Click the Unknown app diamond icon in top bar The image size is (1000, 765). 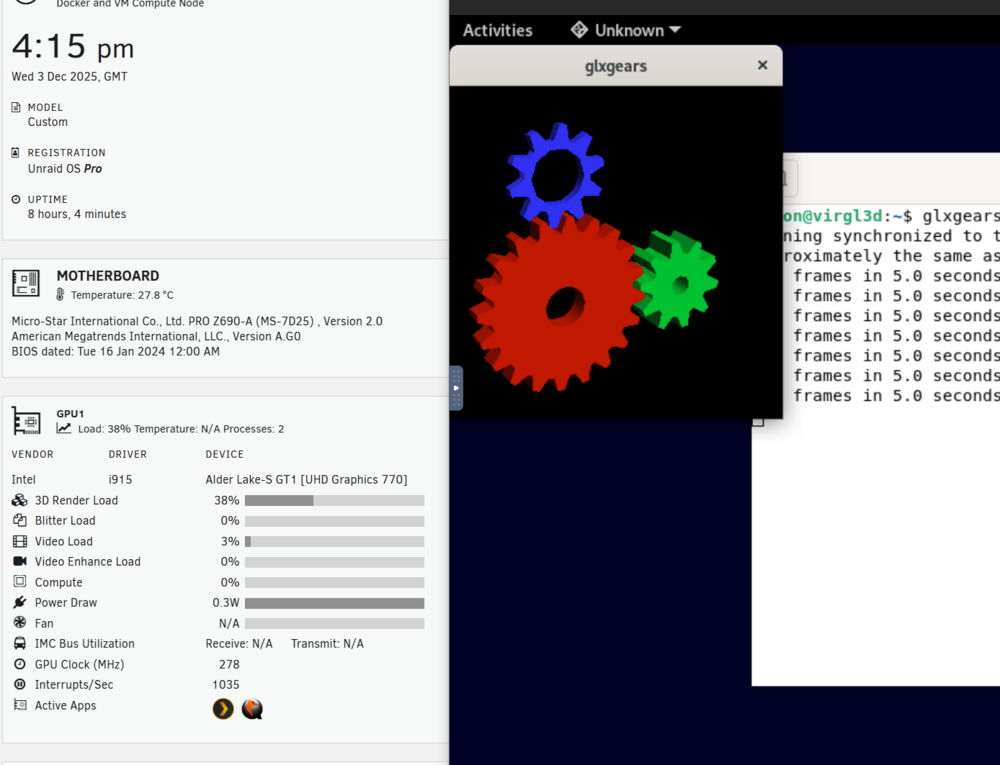(578, 29)
